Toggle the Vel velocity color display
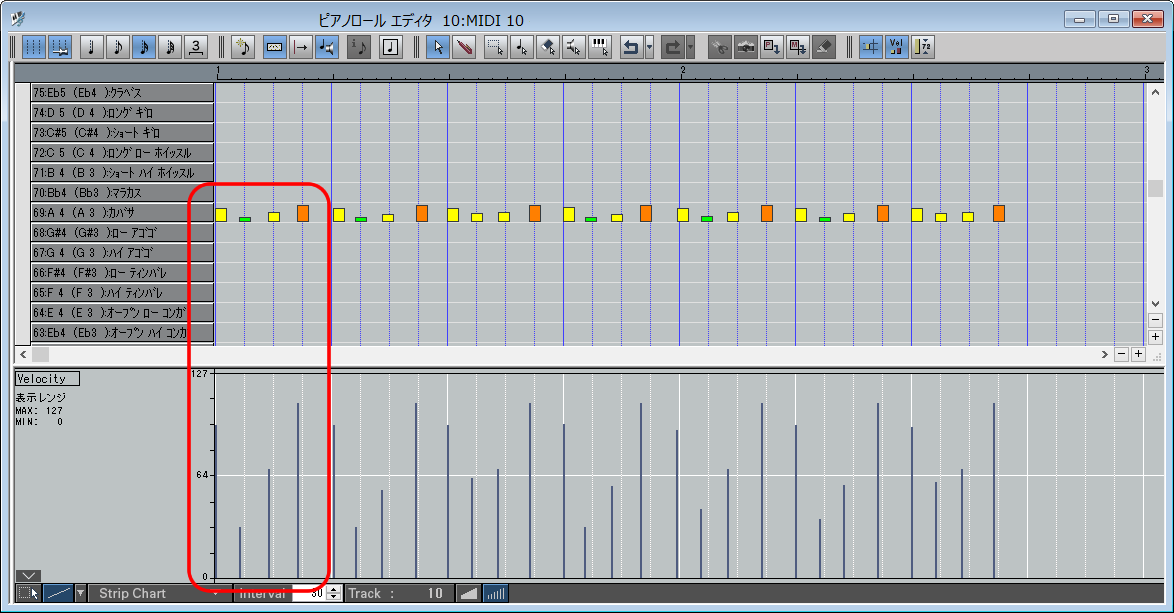1174x613 pixels. (896, 47)
